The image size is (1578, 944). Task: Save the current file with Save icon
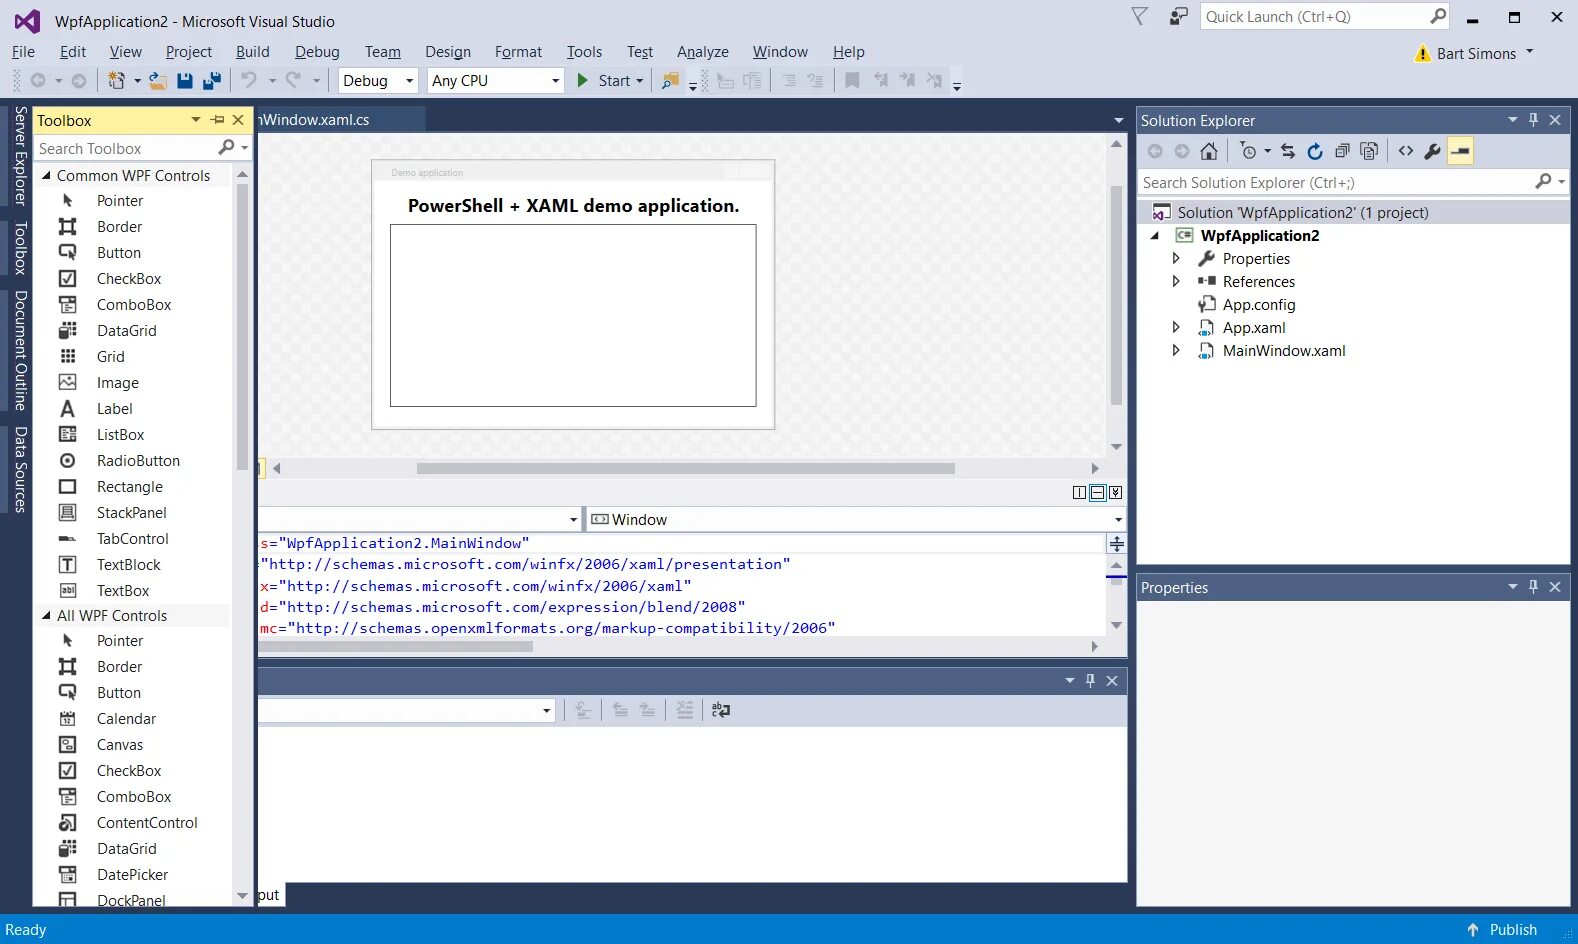185,80
